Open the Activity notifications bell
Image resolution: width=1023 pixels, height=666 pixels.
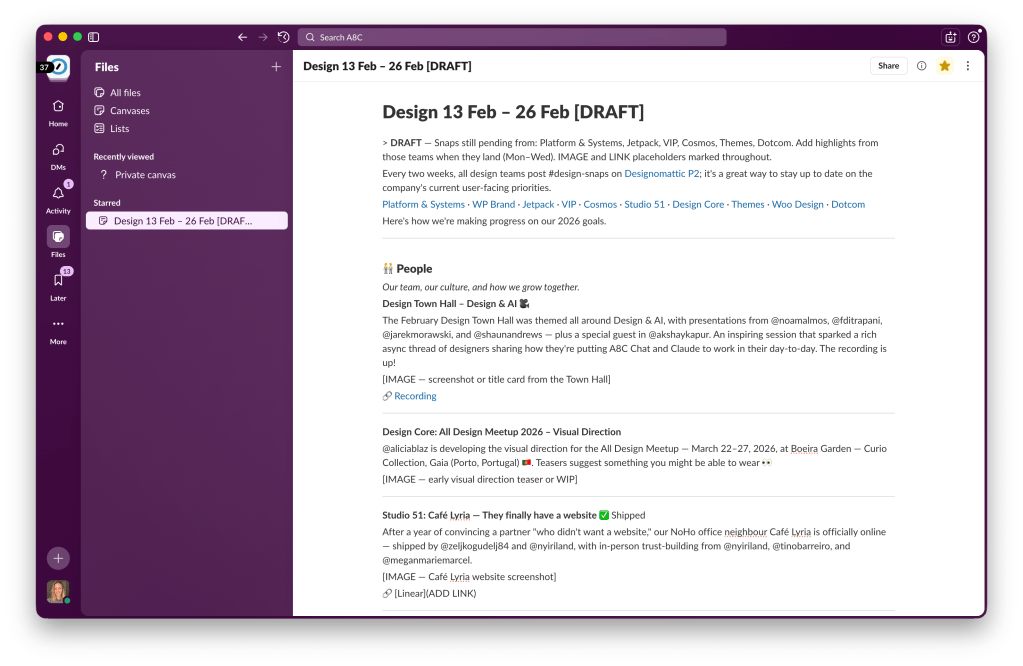[x=58, y=197]
